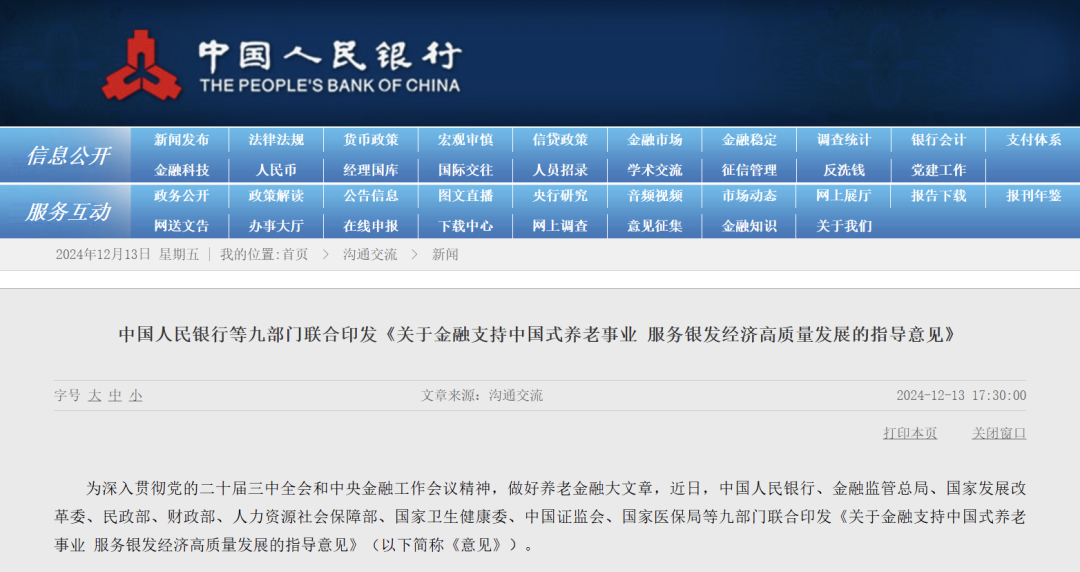The width and height of the screenshot is (1080, 572).
Task: Open 宏观审慎 navigation link
Action: click(466, 140)
